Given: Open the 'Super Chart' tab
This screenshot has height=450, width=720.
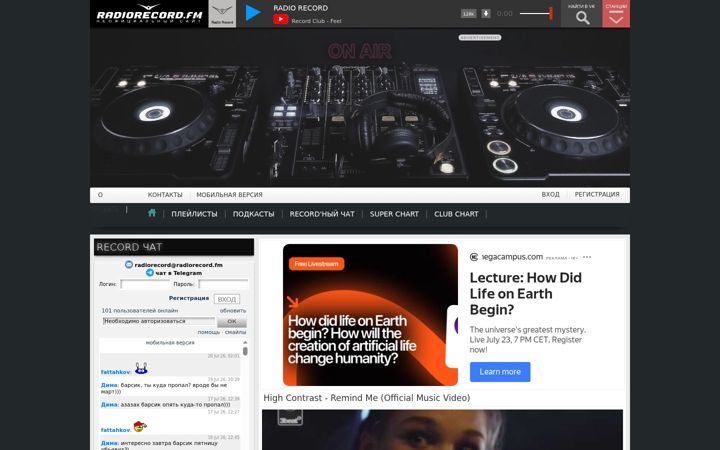Looking at the screenshot, I should pos(394,214).
